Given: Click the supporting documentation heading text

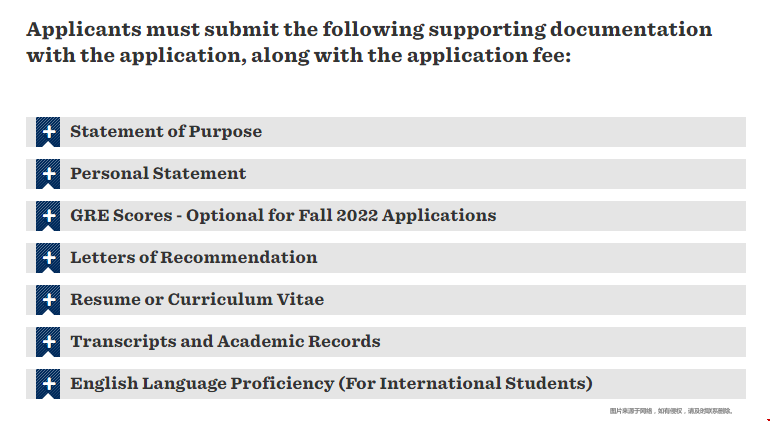Looking at the screenshot, I should tap(369, 42).
